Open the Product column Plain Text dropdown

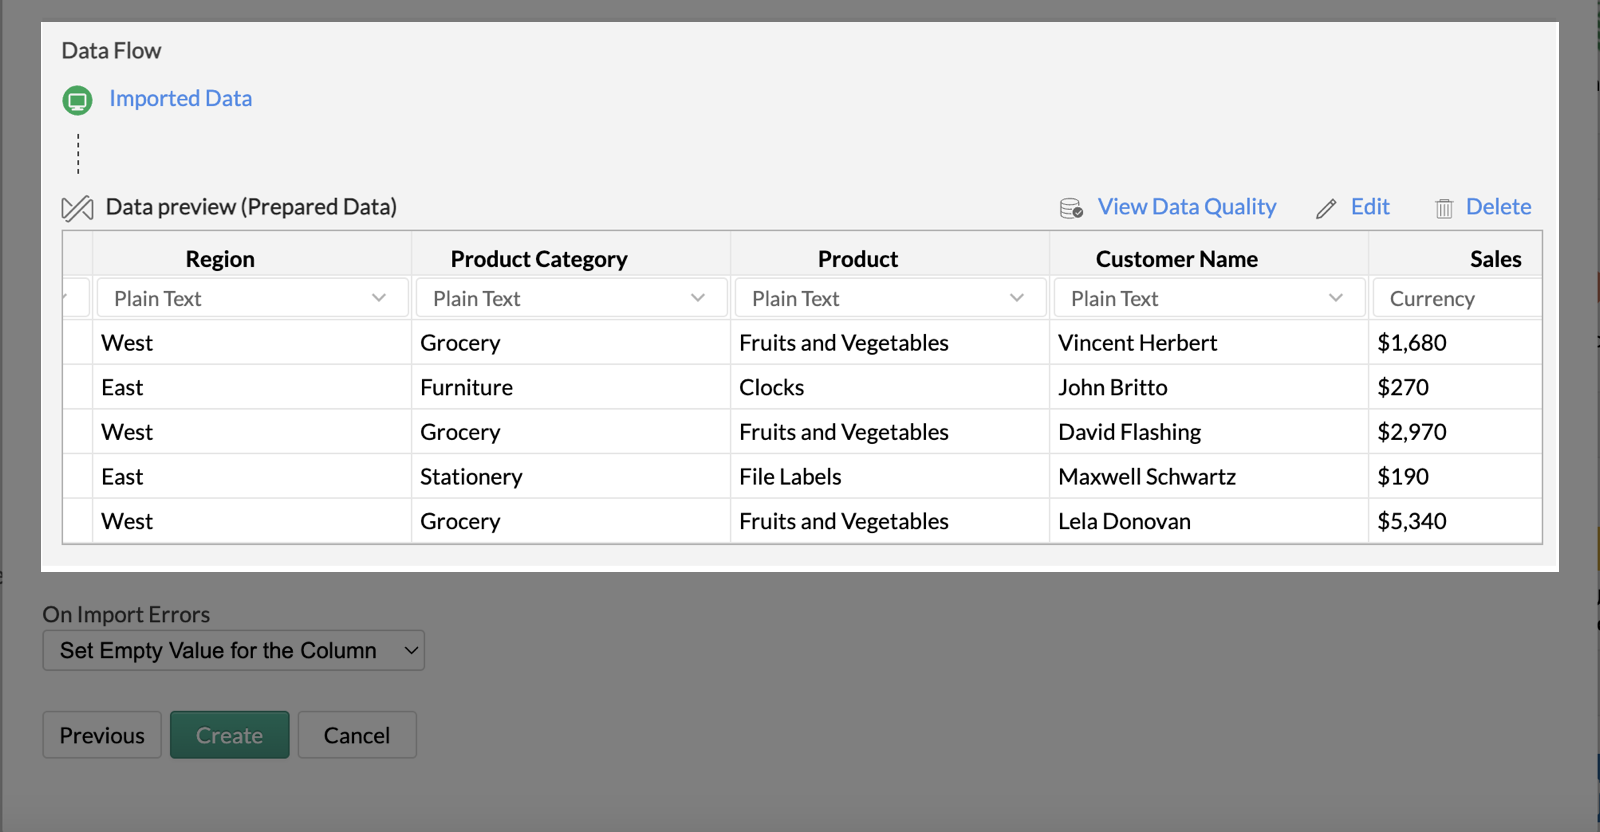tap(889, 299)
